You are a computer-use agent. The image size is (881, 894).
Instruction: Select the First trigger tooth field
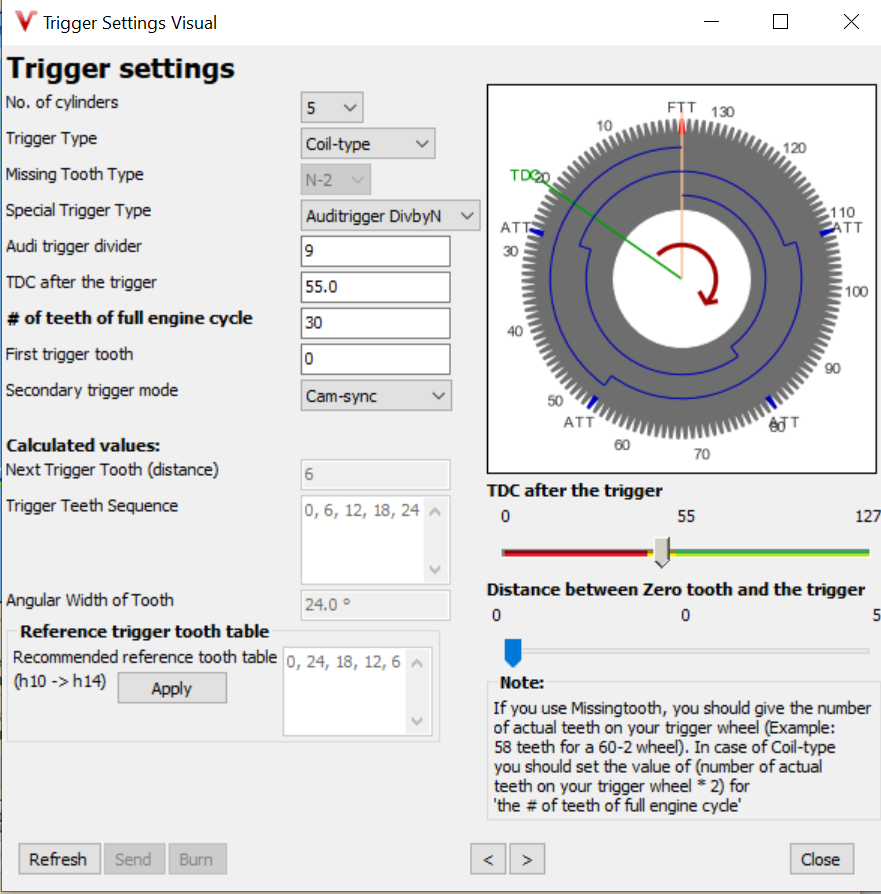(x=375, y=360)
